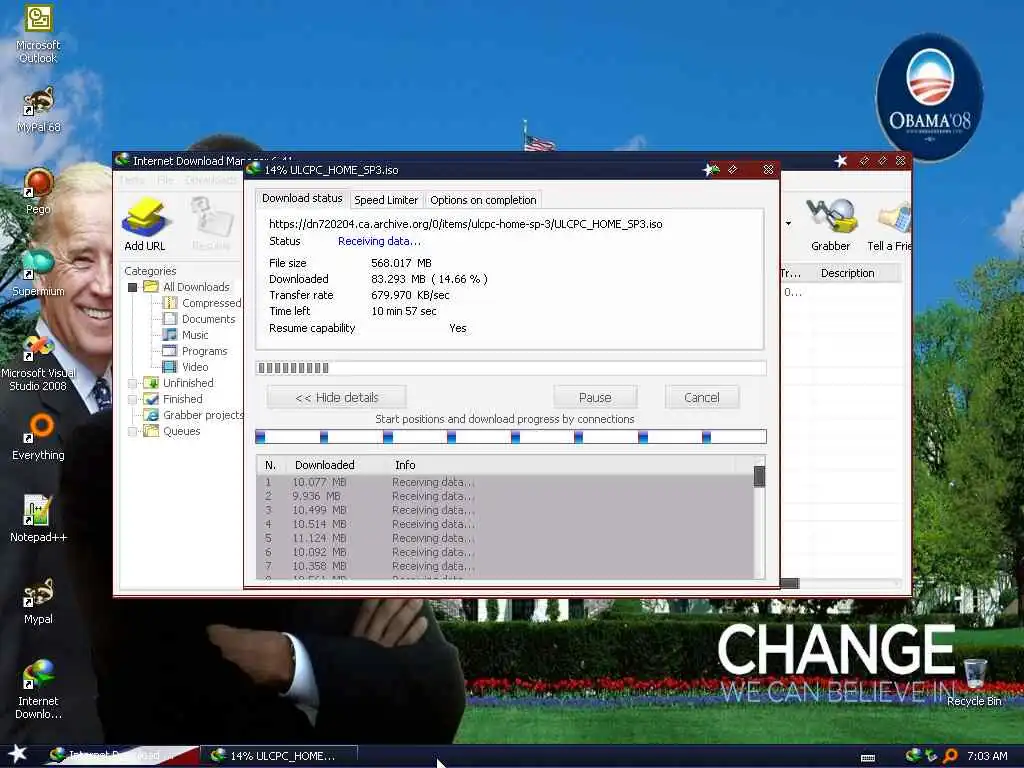This screenshot has width=1024, height=768.
Task: Select the Programs category icon
Action: click(170, 351)
